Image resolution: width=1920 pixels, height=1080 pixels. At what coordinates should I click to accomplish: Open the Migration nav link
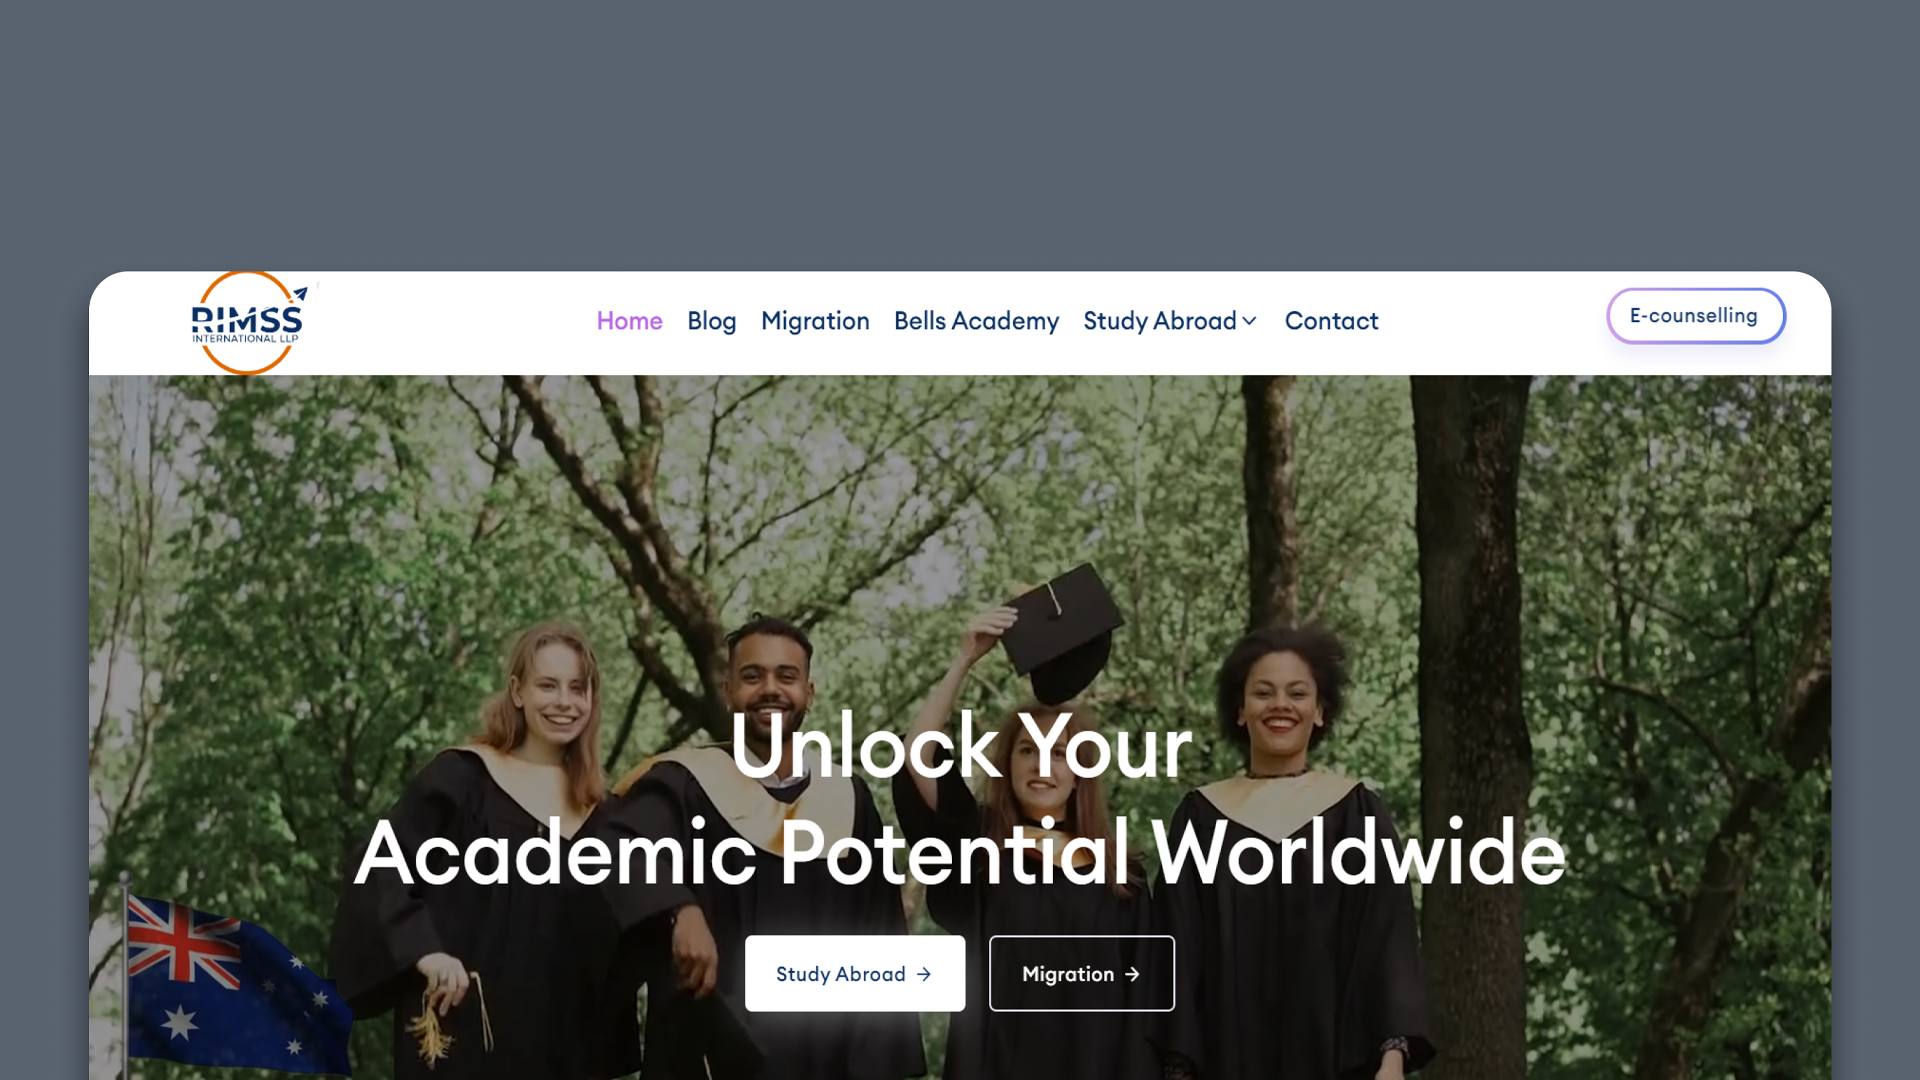pos(815,321)
